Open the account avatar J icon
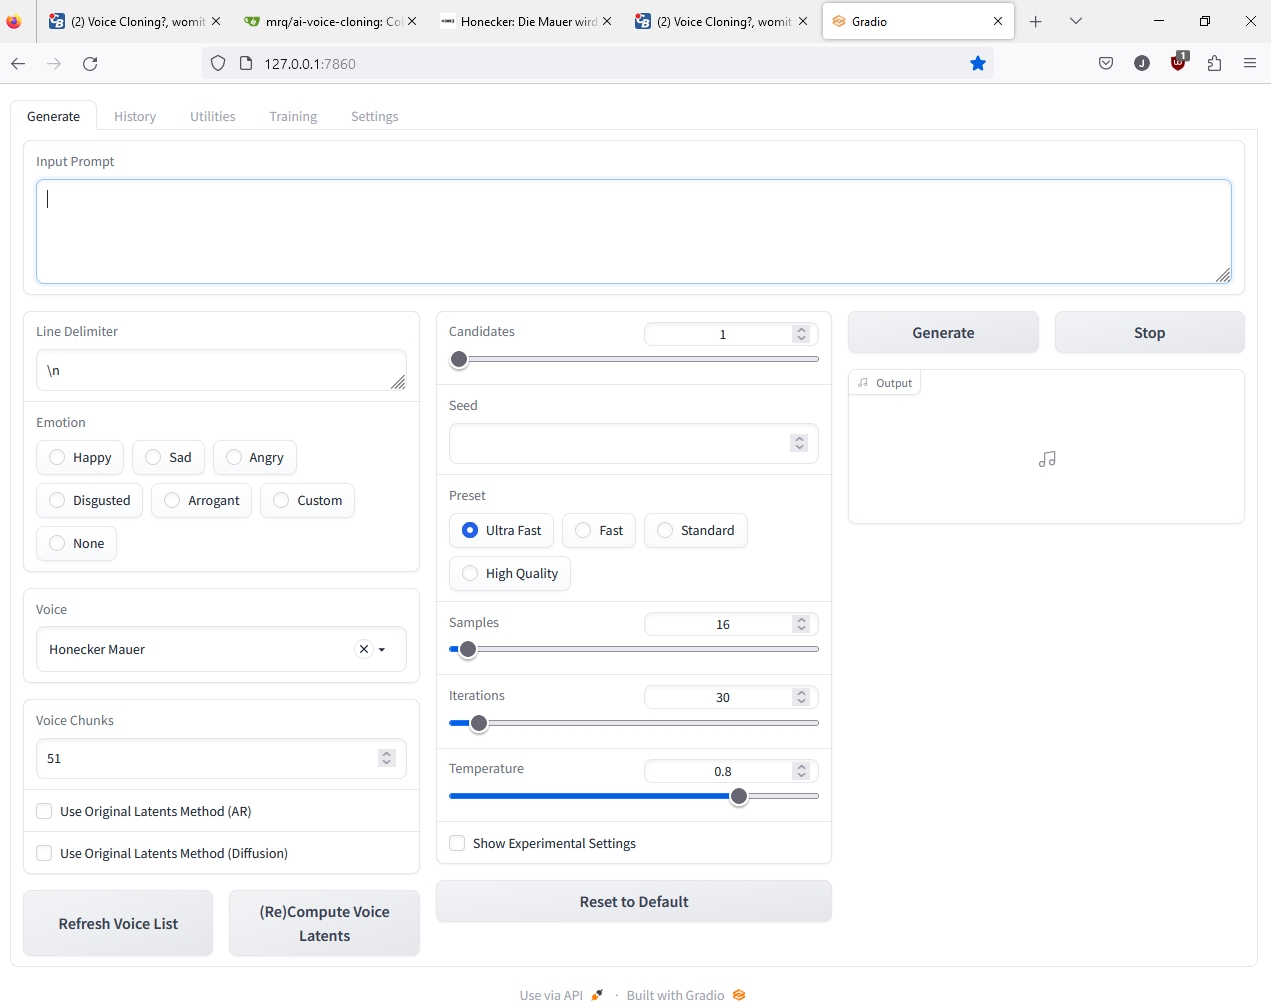This screenshot has height=1008, width=1271. coord(1142,63)
